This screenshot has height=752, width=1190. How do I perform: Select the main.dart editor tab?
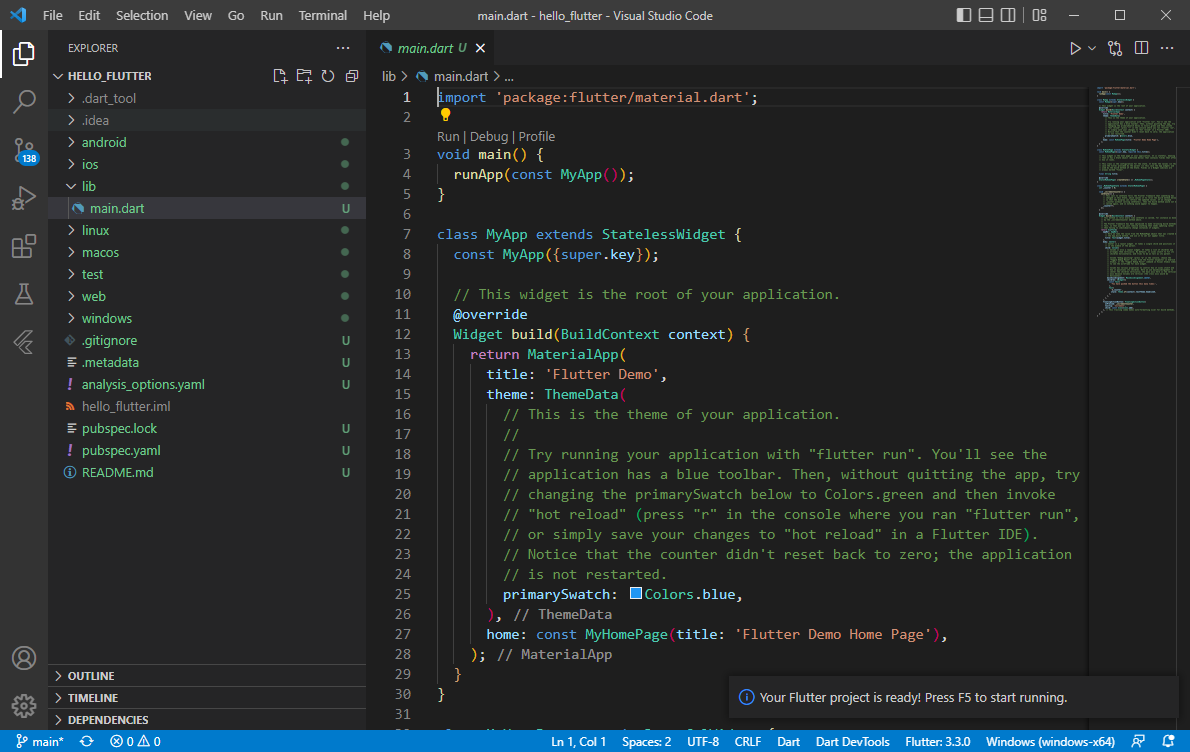pyautogui.click(x=432, y=48)
